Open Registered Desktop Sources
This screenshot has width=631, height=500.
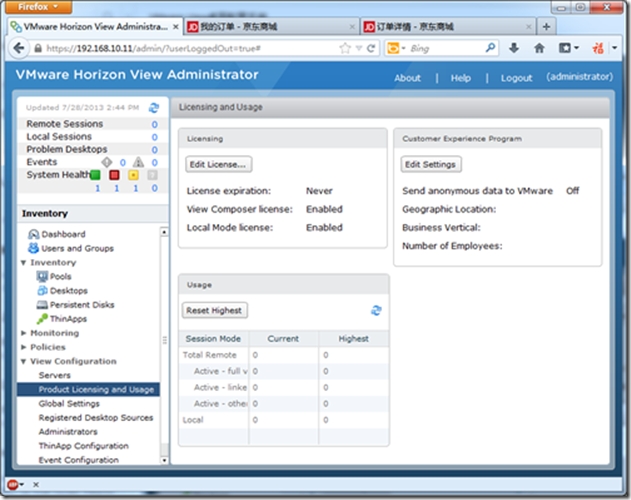tap(96, 417)
